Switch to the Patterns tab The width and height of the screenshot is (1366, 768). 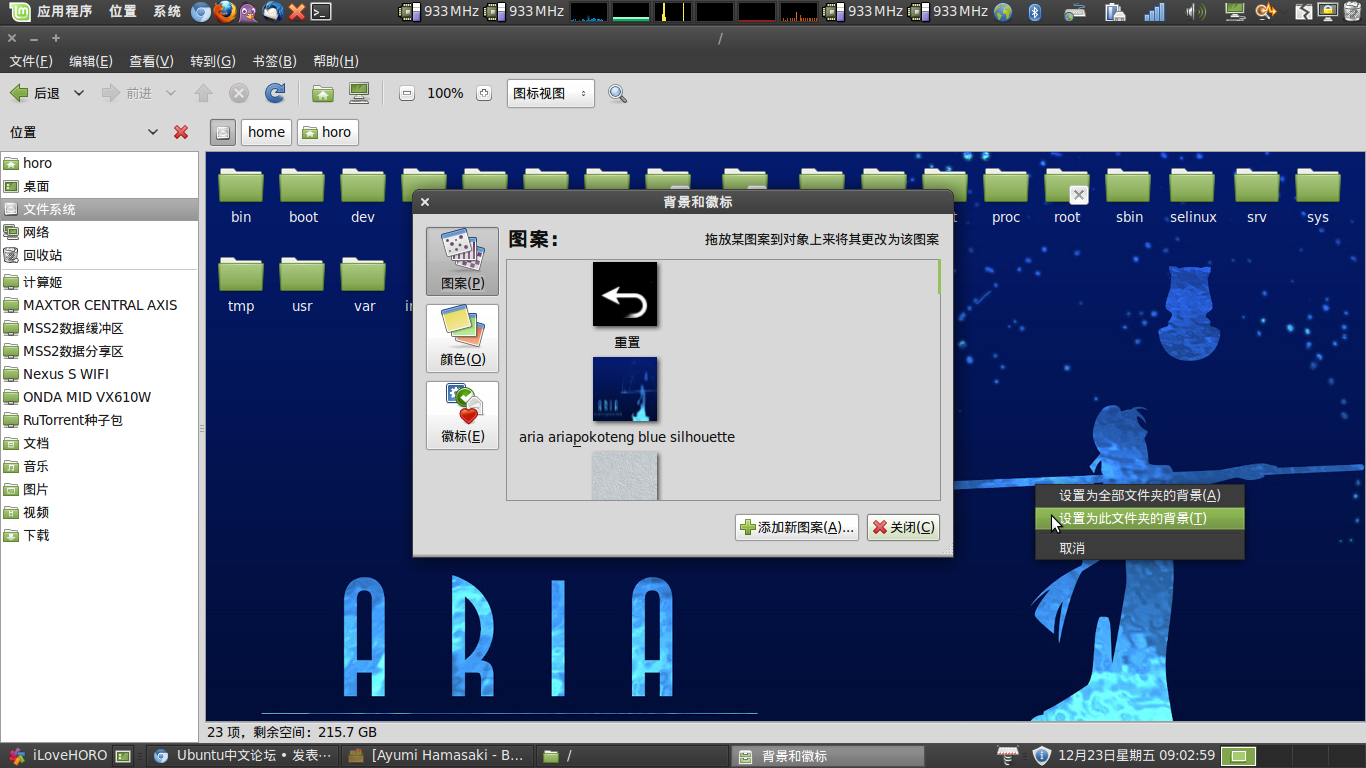[x=462, y=261]
